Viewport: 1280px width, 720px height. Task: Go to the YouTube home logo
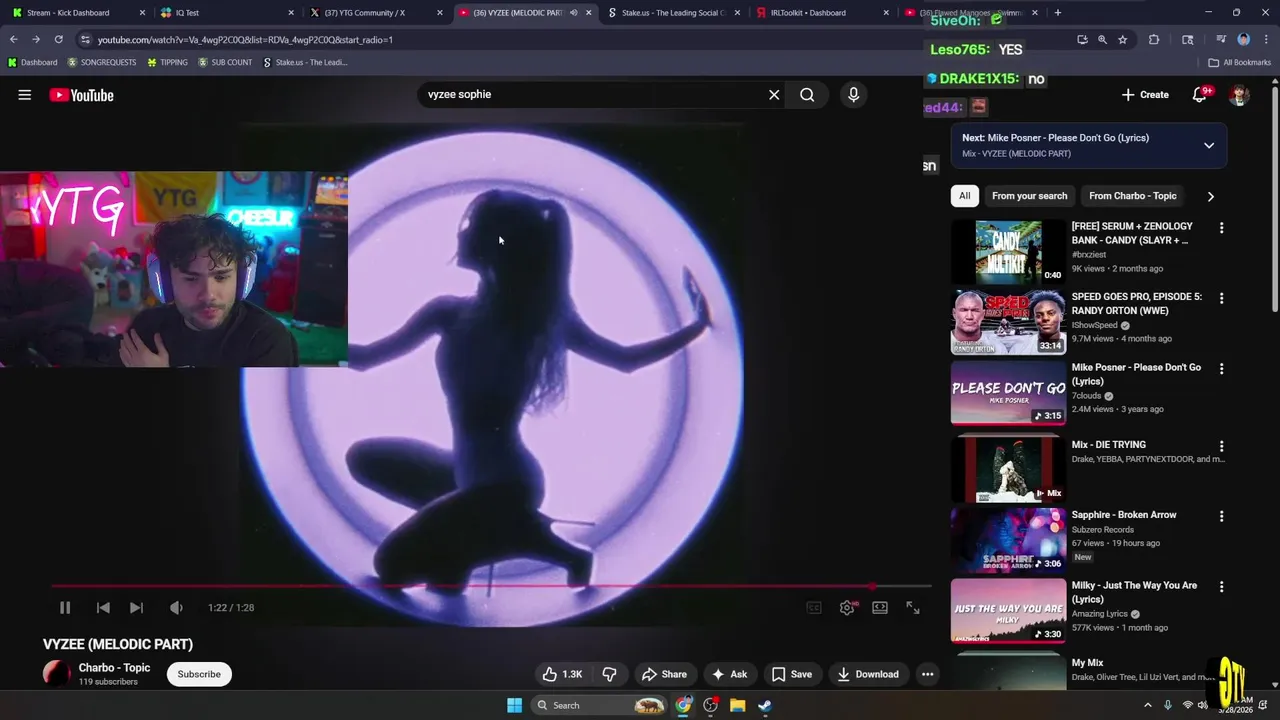tap(82, 95)
